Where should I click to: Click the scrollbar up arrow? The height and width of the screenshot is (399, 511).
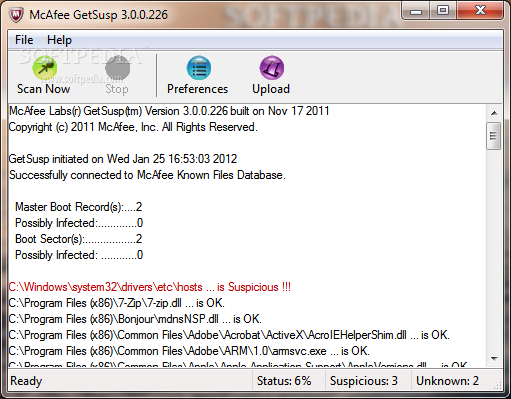(x=494, y=113)
